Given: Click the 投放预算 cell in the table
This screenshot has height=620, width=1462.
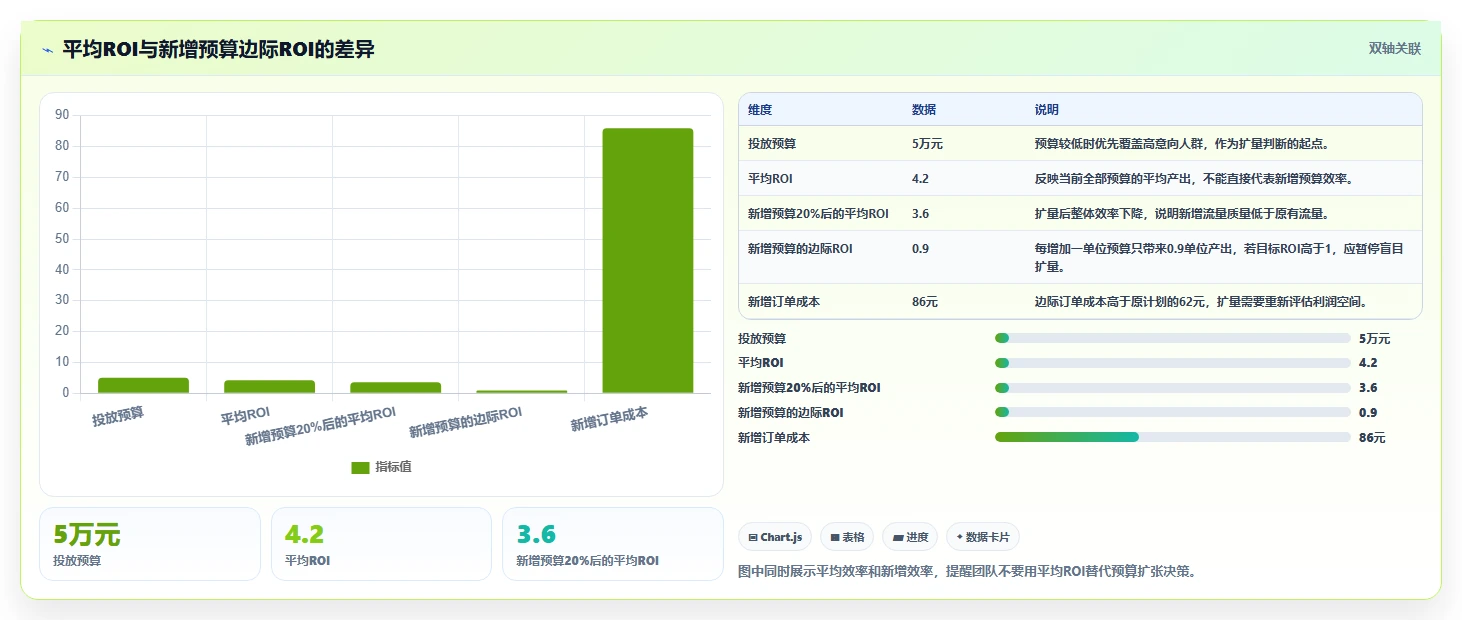Looking at the screenshot, I should point(772,144).
